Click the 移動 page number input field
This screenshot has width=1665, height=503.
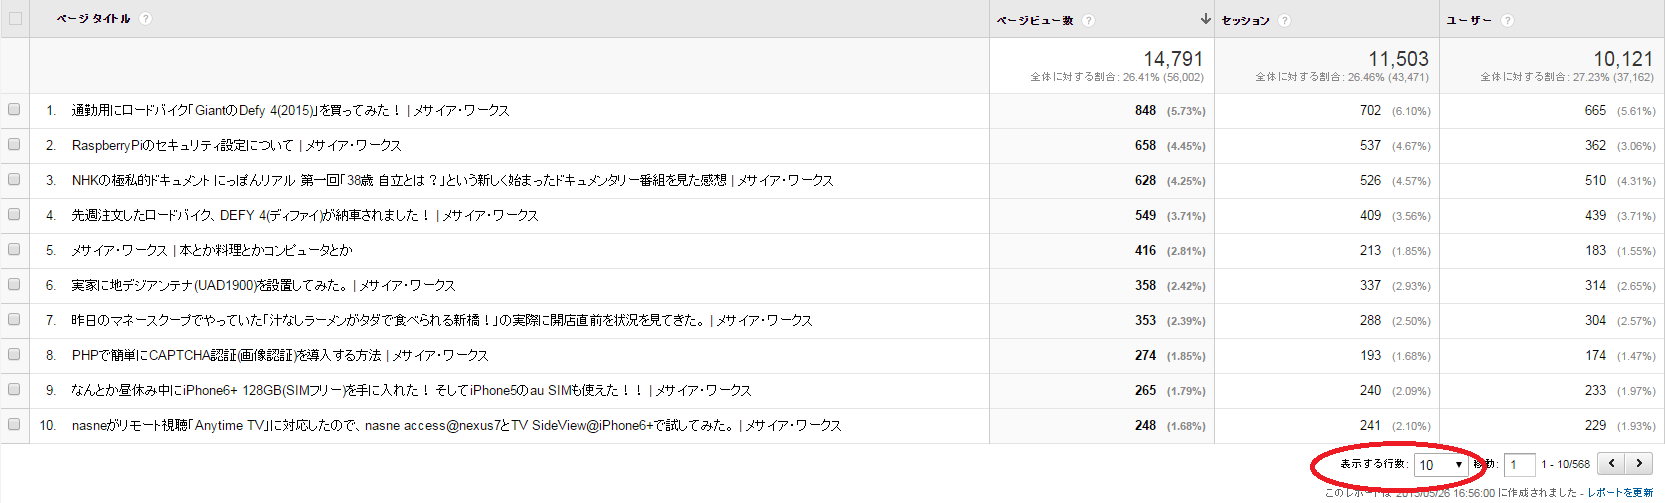pos(1520,464)
